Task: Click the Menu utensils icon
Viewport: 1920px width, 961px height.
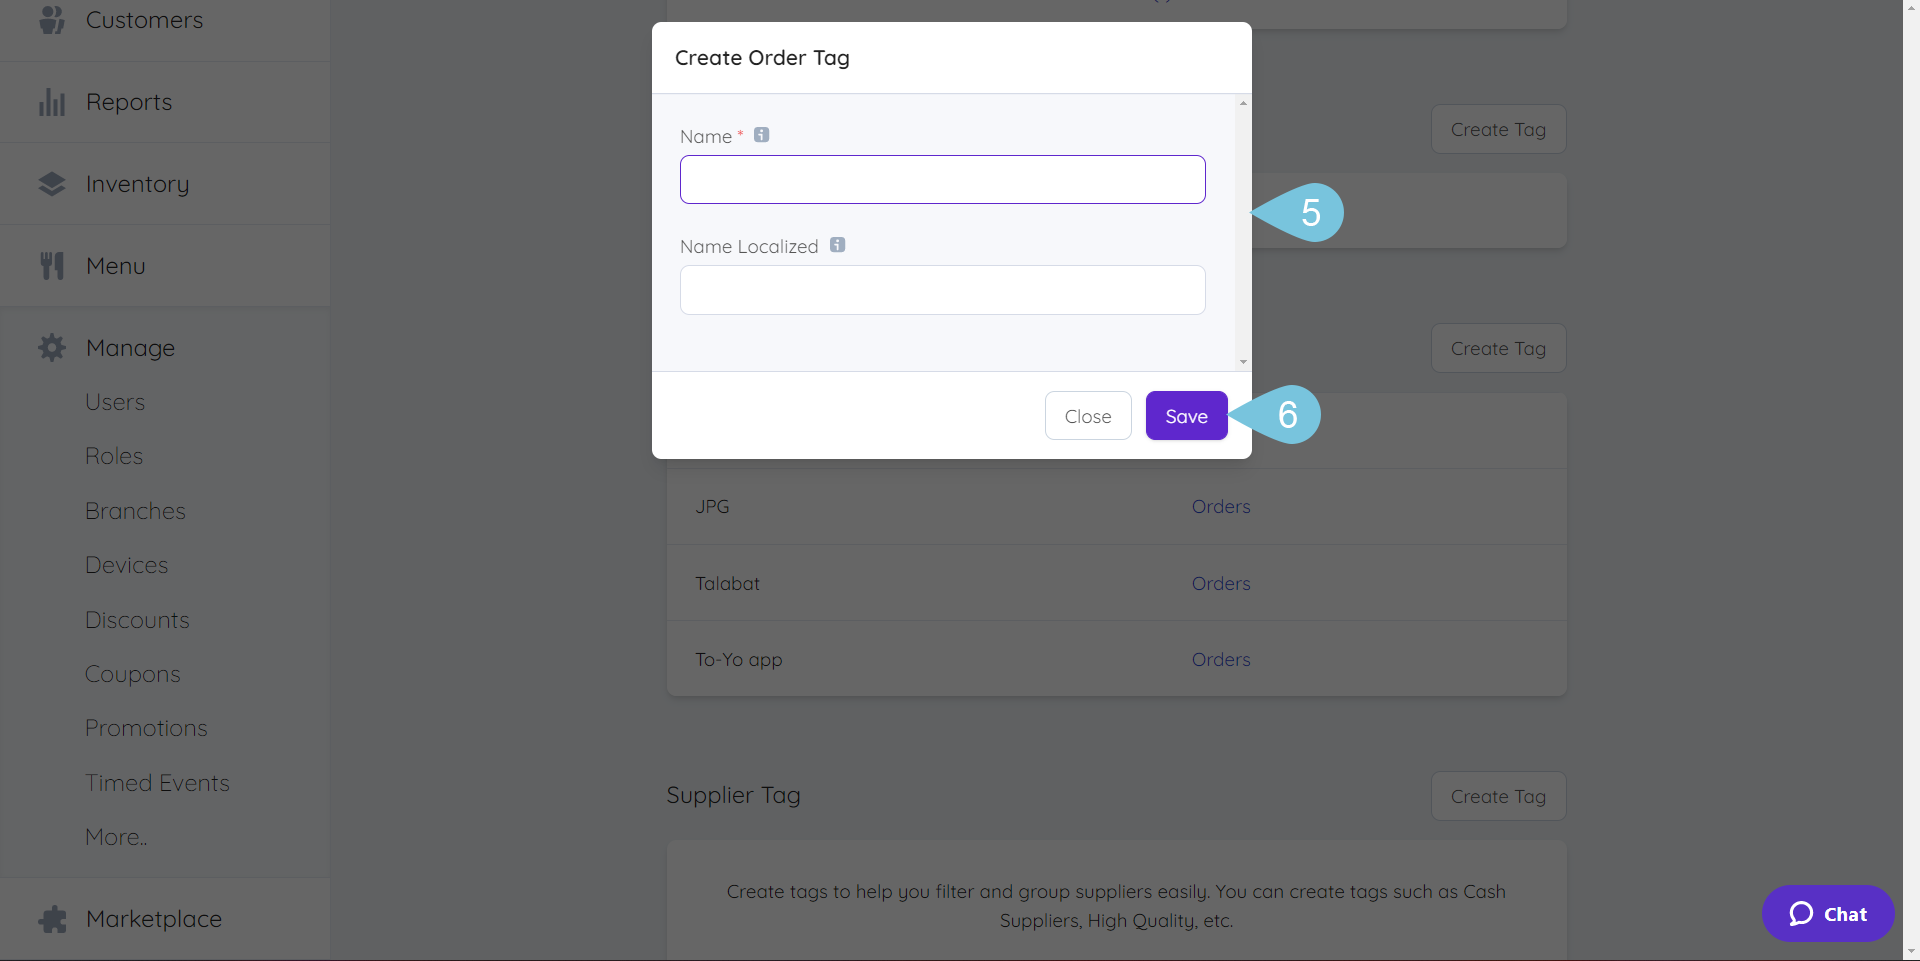Action: 51,264
